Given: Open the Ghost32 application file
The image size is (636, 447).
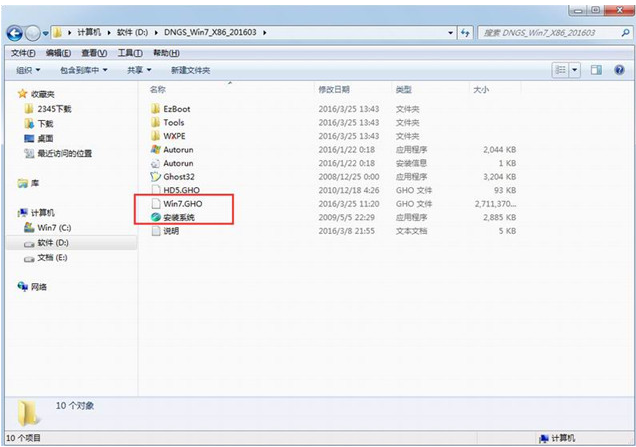Looking at the screenshot, I should click(177, 176).
